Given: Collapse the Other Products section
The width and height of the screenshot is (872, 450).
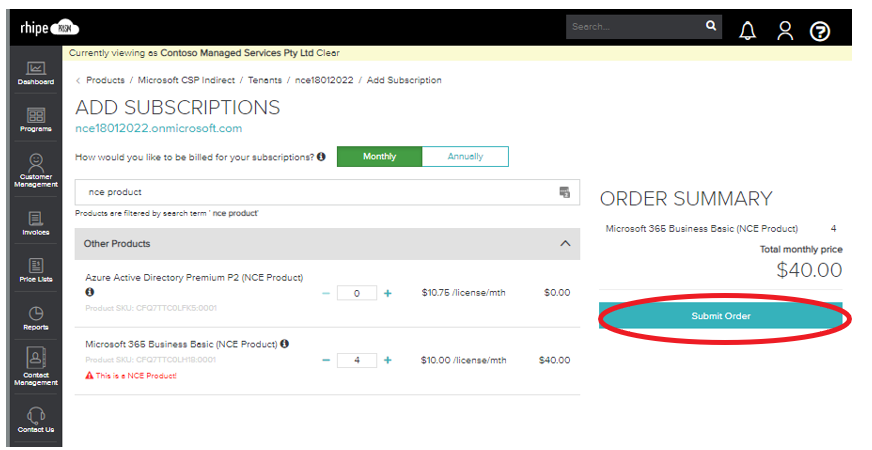Looking at the screenshot, I should coord(565,244).
